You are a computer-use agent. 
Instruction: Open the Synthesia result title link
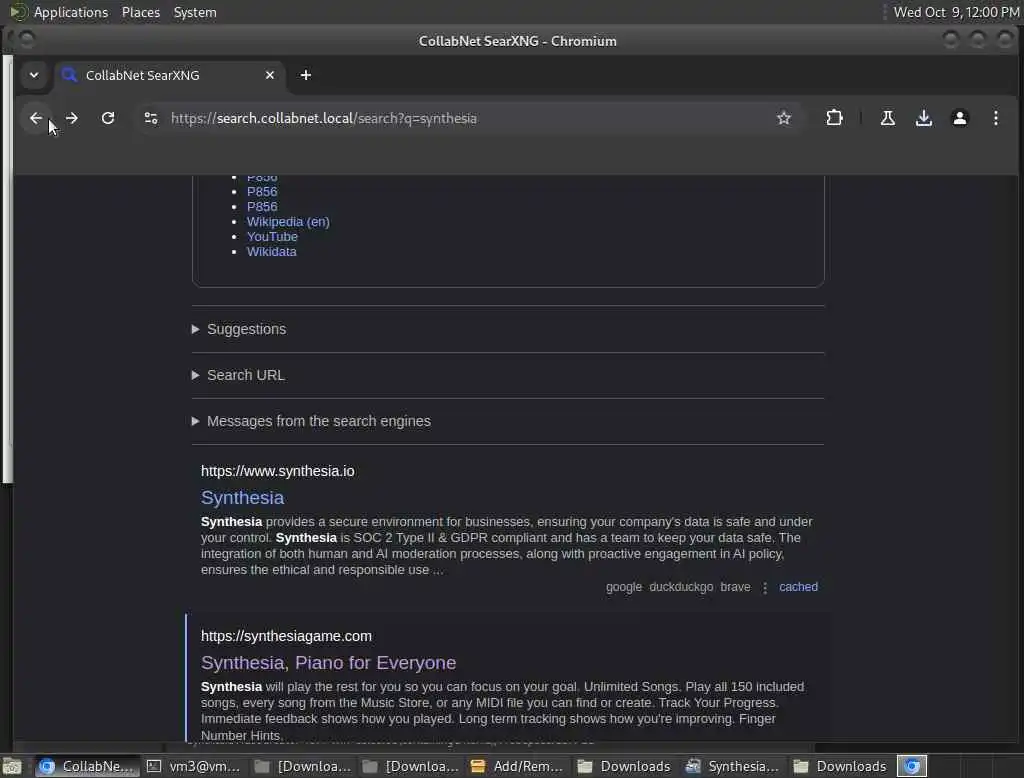pyautogui.click(x=242, y=498)
